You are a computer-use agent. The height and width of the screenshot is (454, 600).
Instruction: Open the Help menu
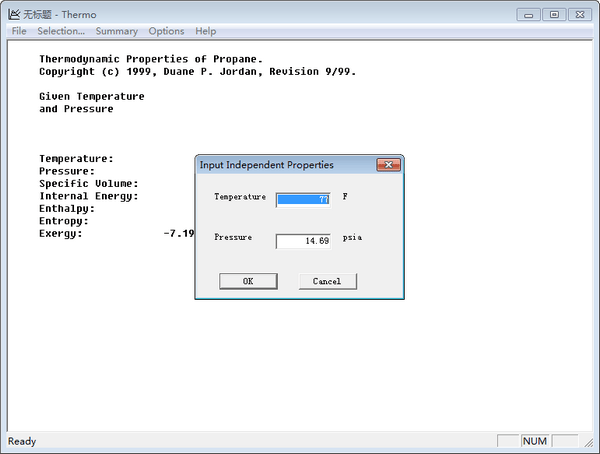pos(205,31)
